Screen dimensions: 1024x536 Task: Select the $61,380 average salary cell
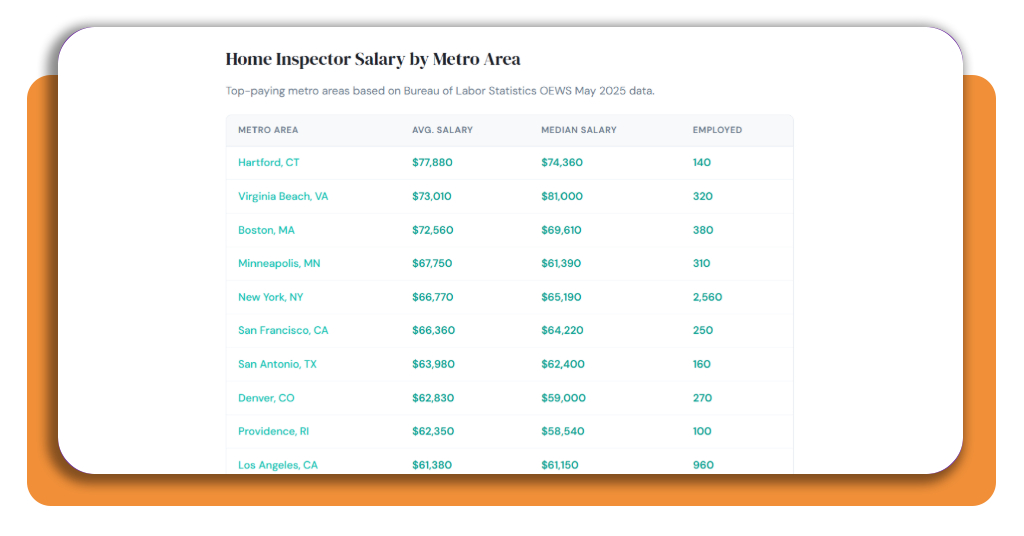click(432, 465)
